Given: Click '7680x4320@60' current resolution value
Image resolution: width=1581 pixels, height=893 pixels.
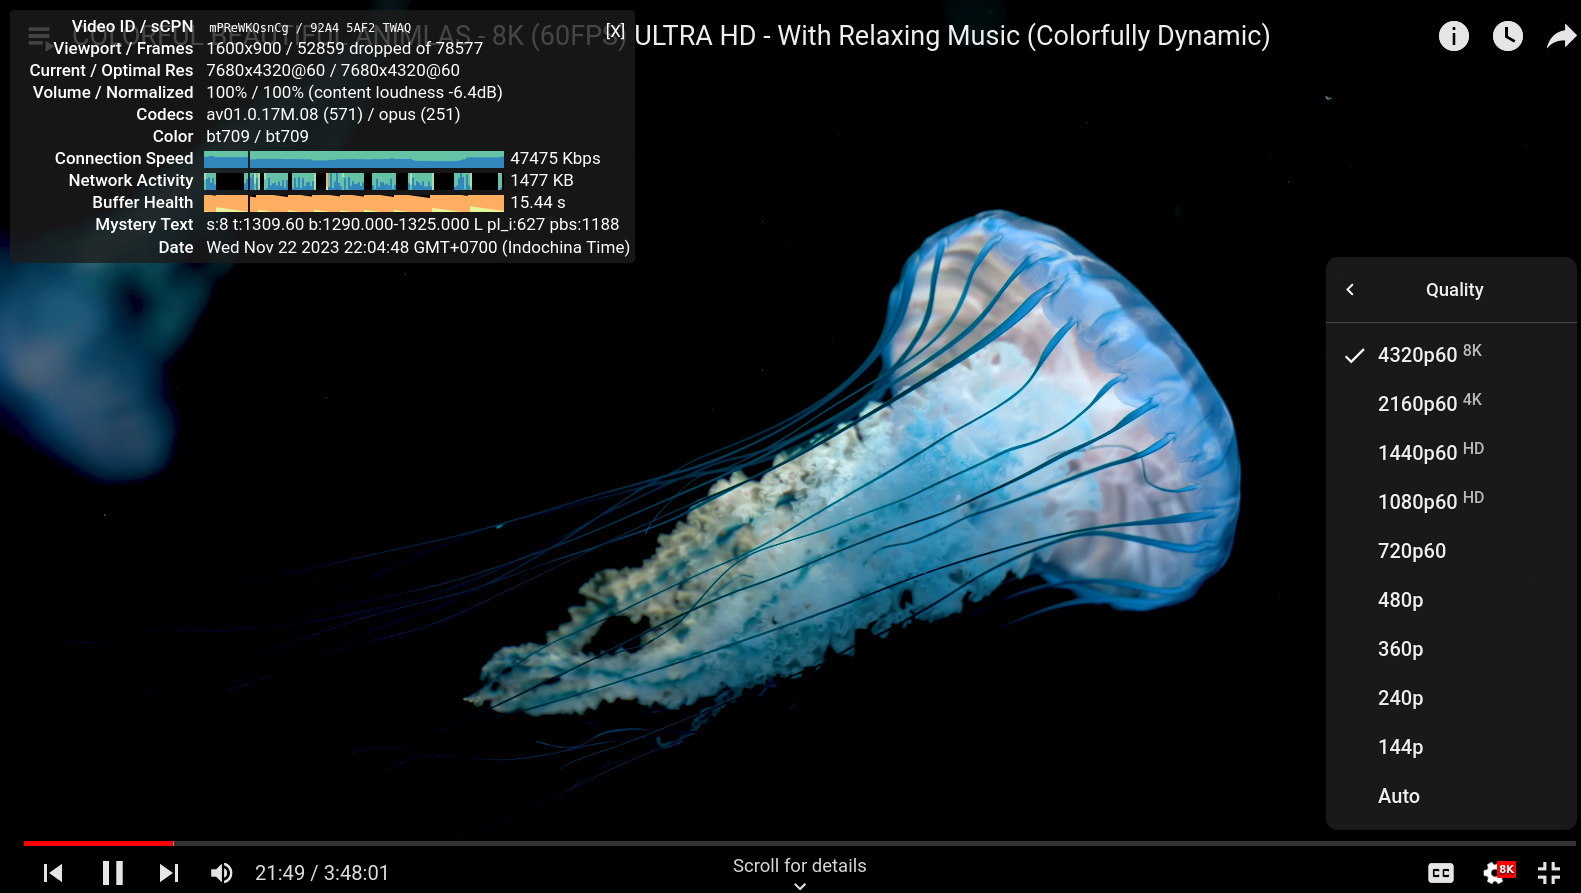Looking at the screenshot, I should tap(266, 70).
